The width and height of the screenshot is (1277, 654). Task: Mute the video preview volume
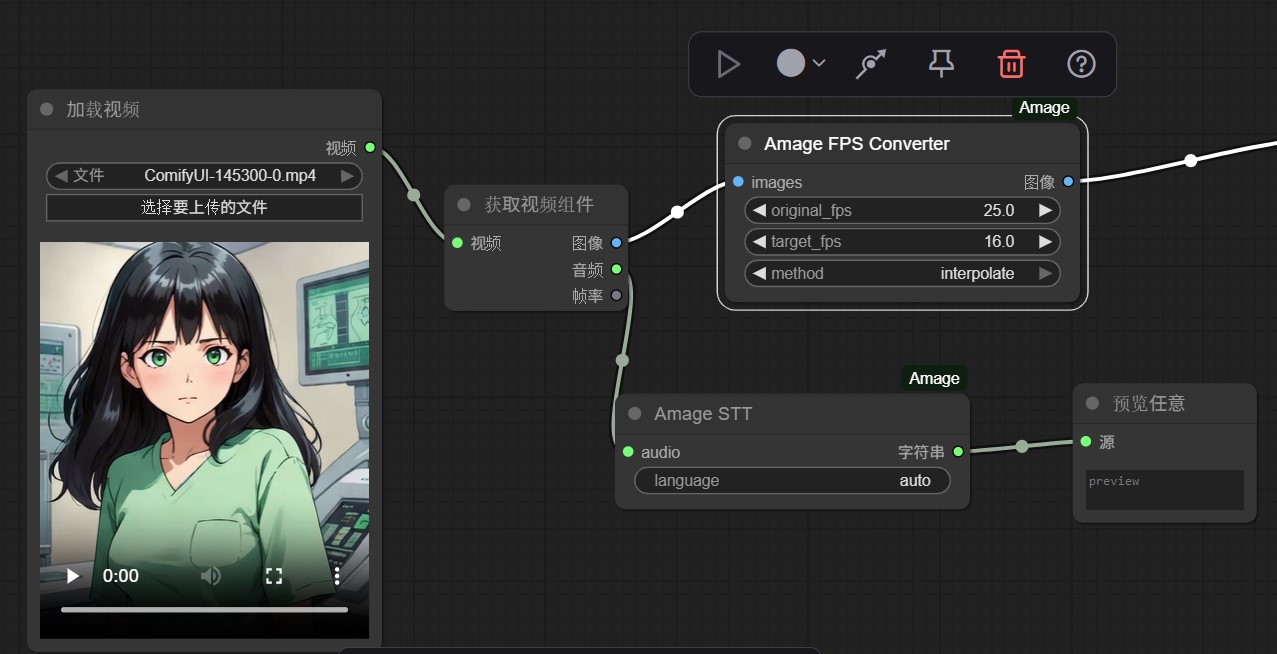tap(210, 576)
